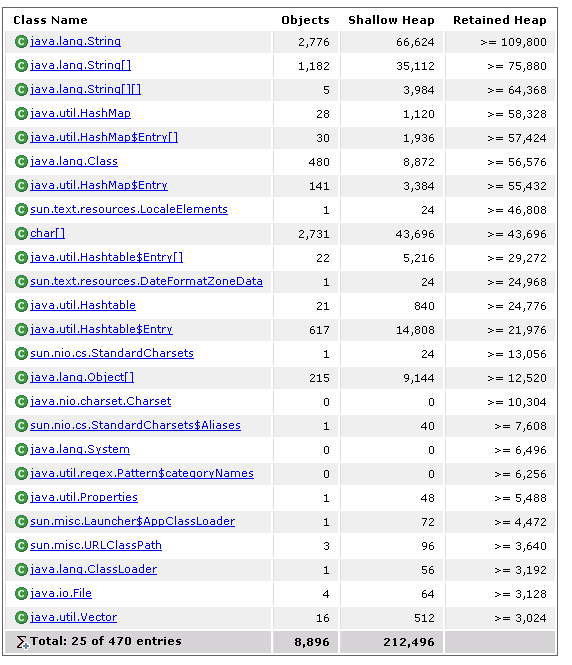
Task: Click the class icon next to java.io.File
Action: tap(21, 593)
